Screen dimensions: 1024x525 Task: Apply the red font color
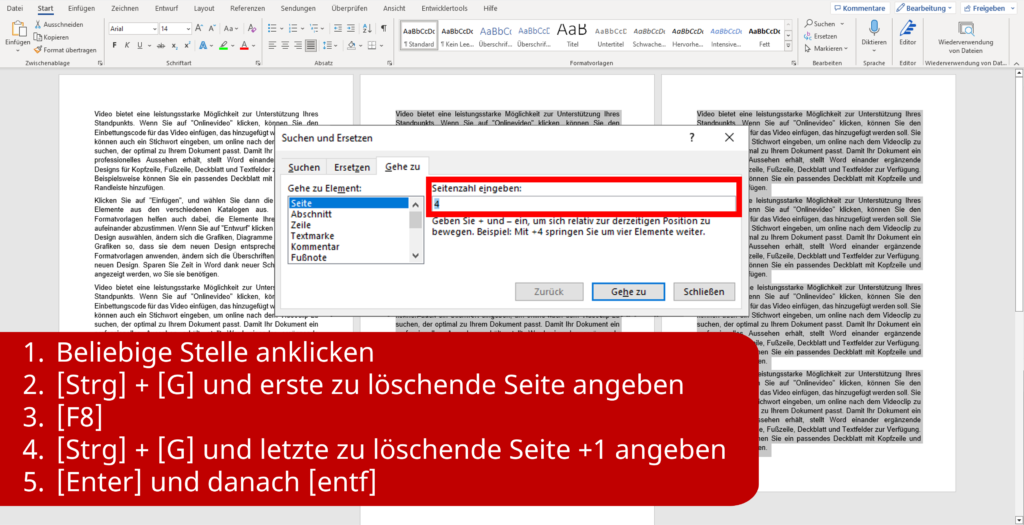point(244,46)
